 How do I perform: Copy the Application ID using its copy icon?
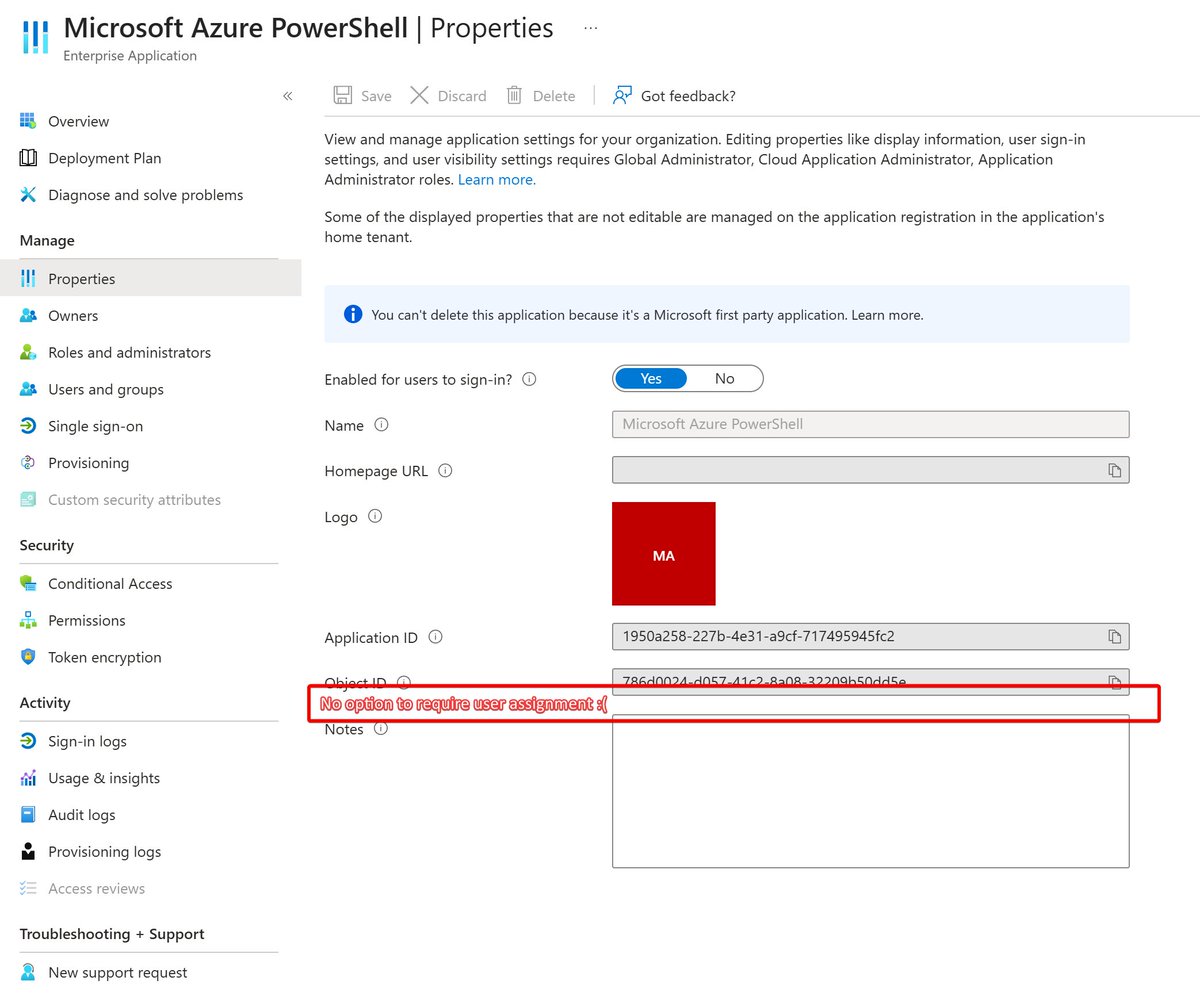click(1115, 637)
